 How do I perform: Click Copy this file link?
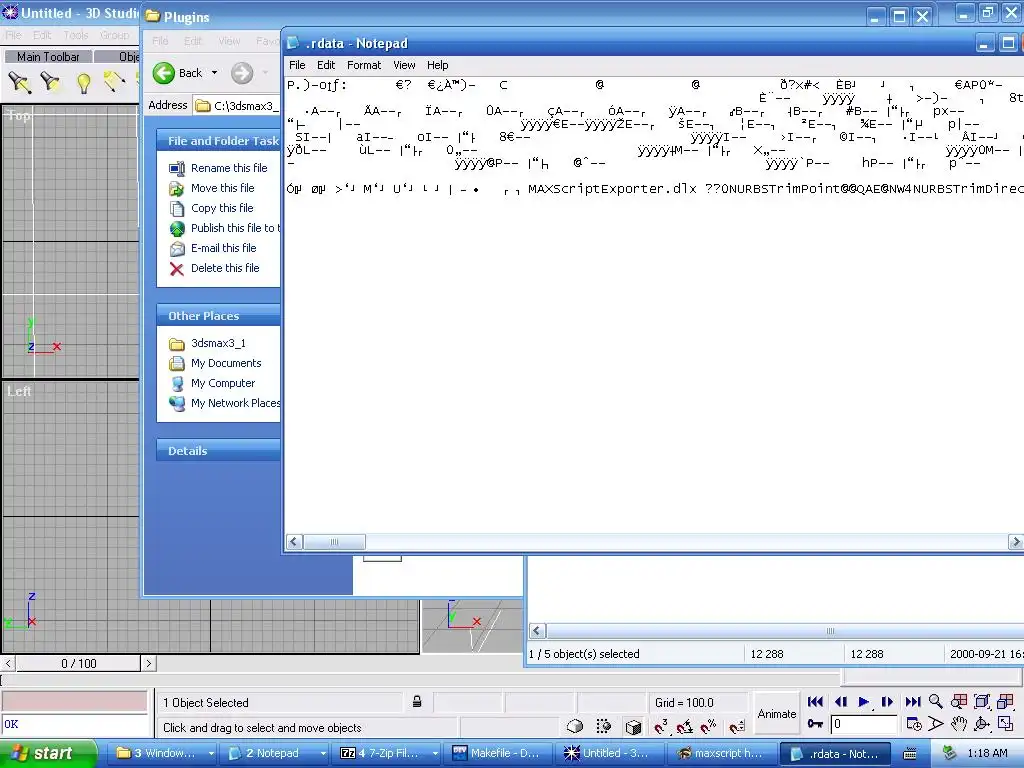pyautogui.click(x=222, y=208)
